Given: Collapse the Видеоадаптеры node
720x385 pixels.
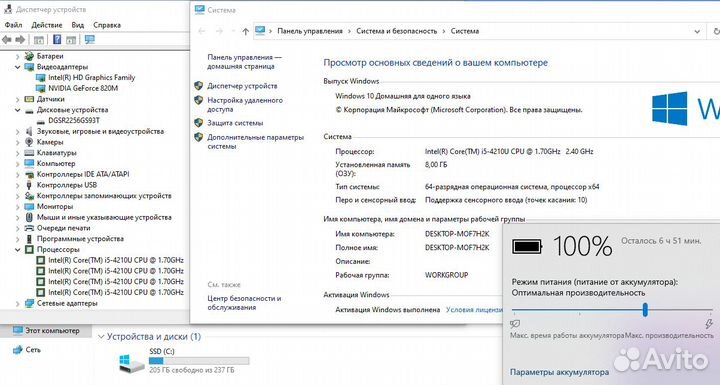Looking at the screenshot, I should click(17, 67).
